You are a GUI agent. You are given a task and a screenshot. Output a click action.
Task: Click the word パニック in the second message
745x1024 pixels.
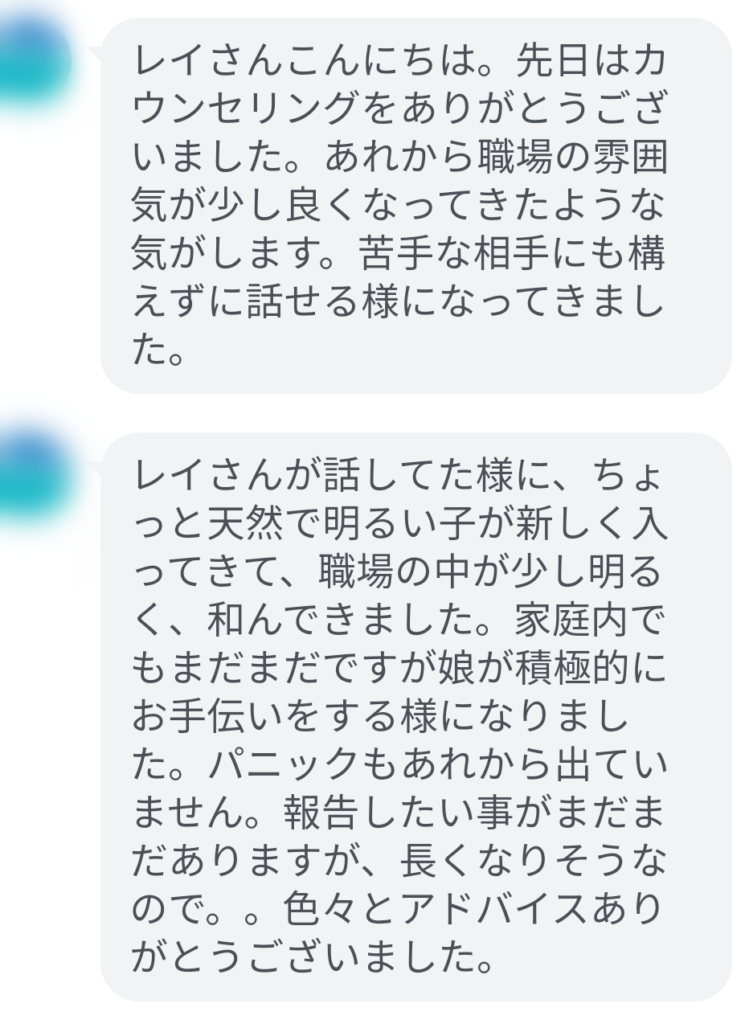click(283, 766)
